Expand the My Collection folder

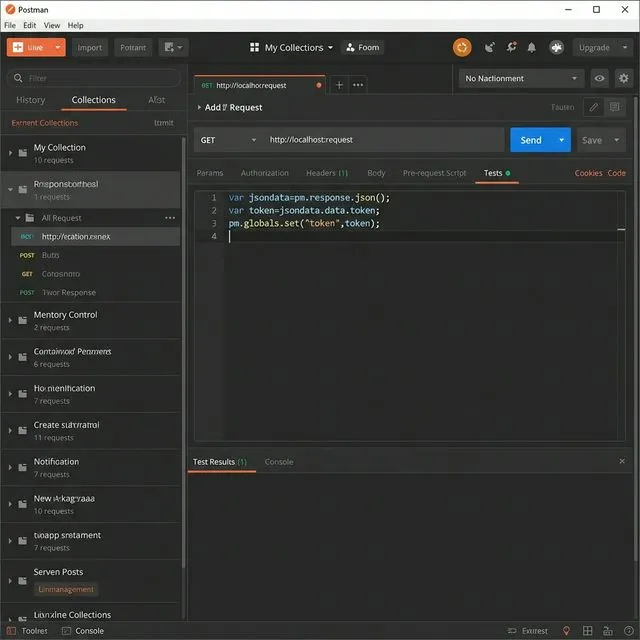point(11,153)
